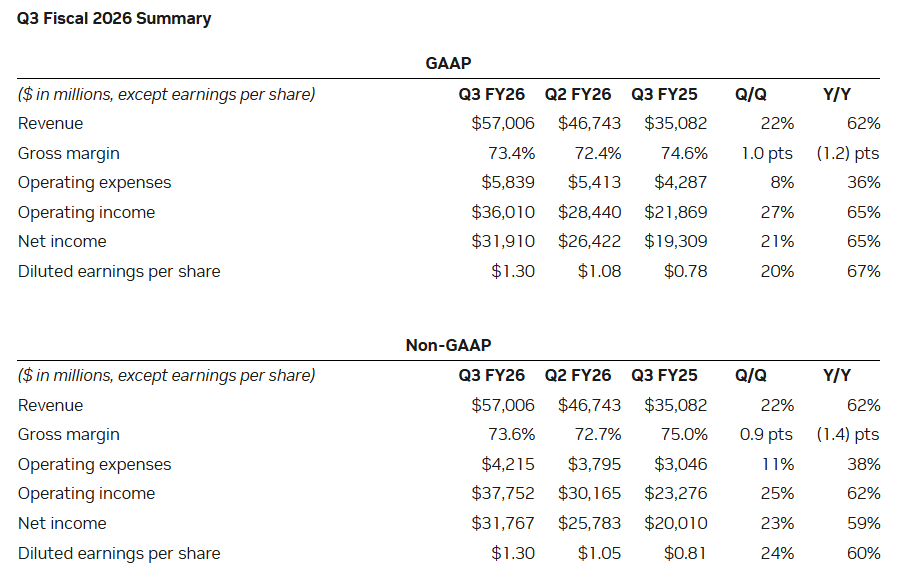Click the Q3 Fiscal 2026 Summary heading
Image resolution: width=899 pixels, height=566 pixels.
coord(114,18)
